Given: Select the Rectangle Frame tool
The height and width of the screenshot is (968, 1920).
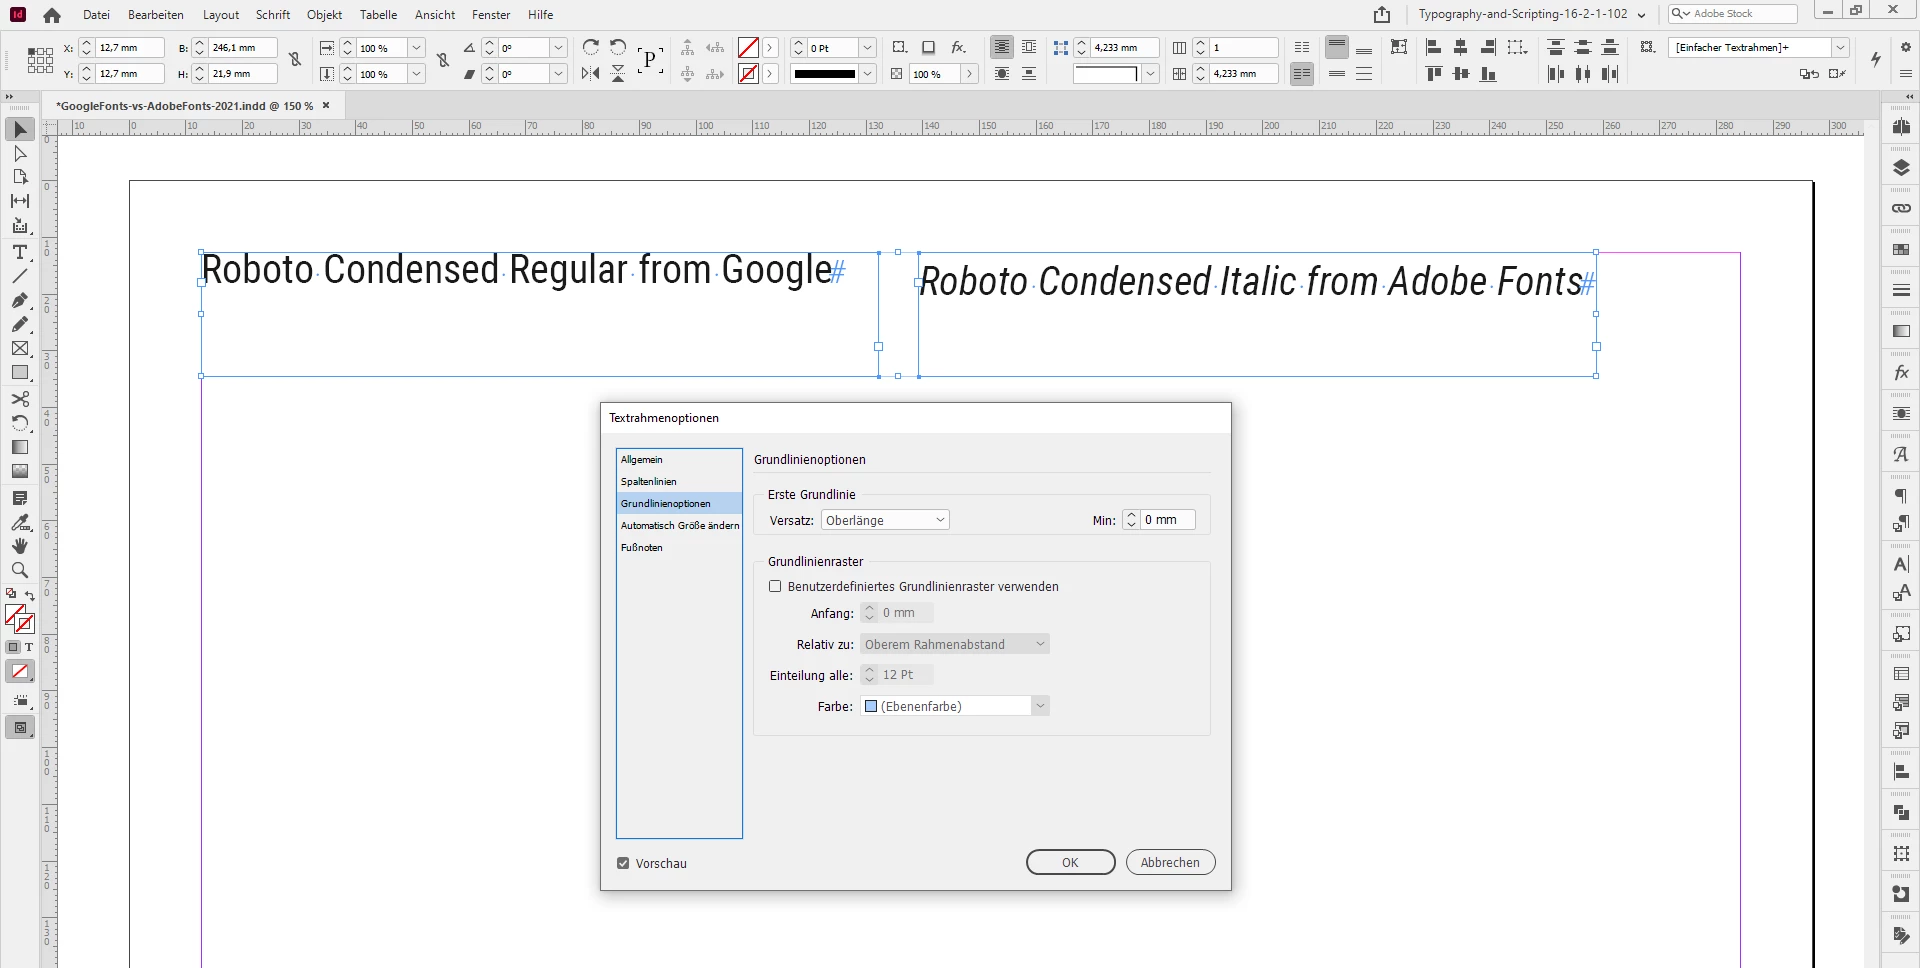Looking at the screenshot, I should [x=20, y=348].
